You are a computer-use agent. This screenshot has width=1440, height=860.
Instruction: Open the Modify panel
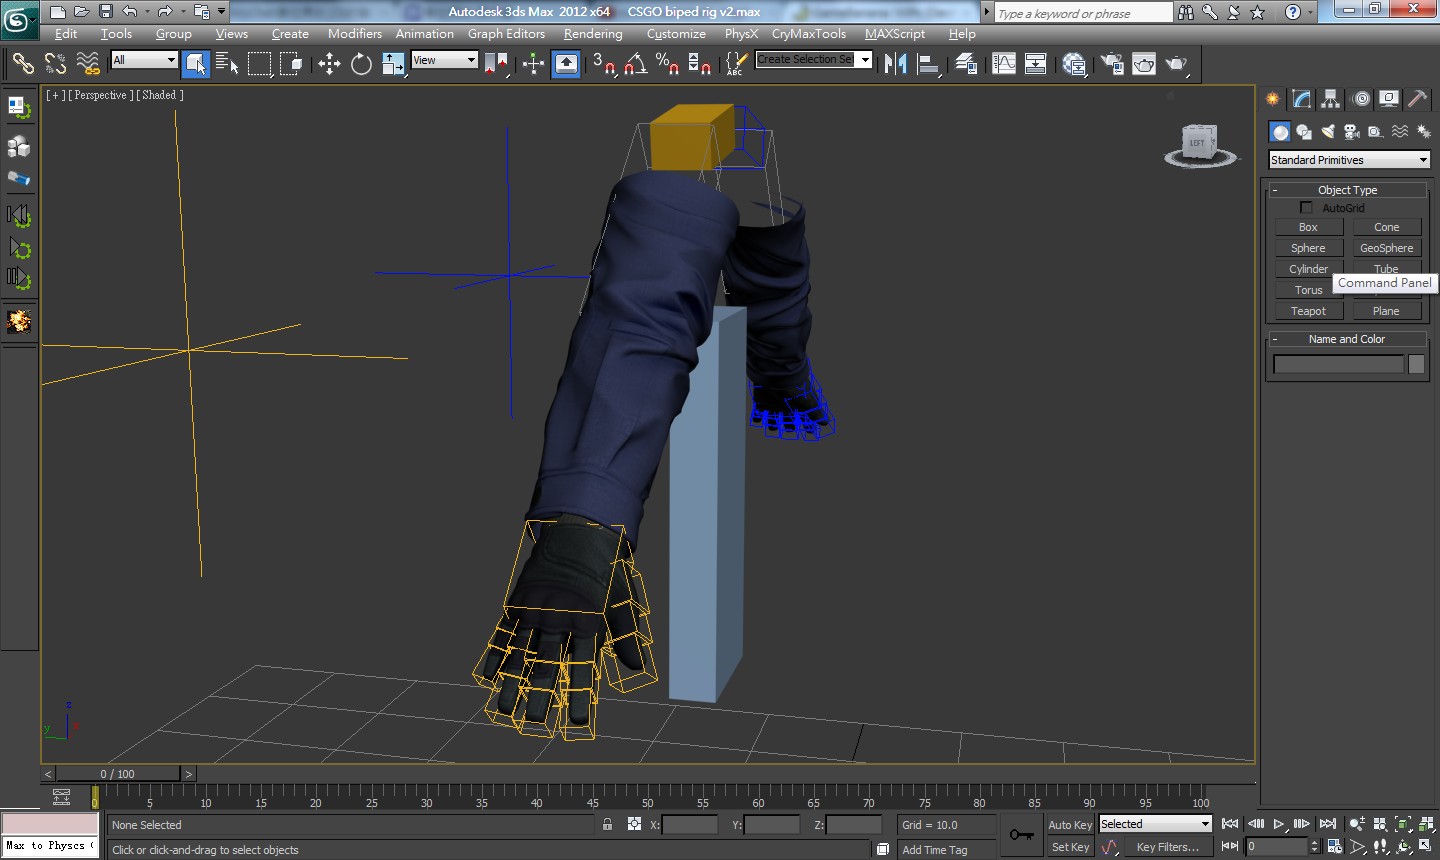coord(1301,99)
